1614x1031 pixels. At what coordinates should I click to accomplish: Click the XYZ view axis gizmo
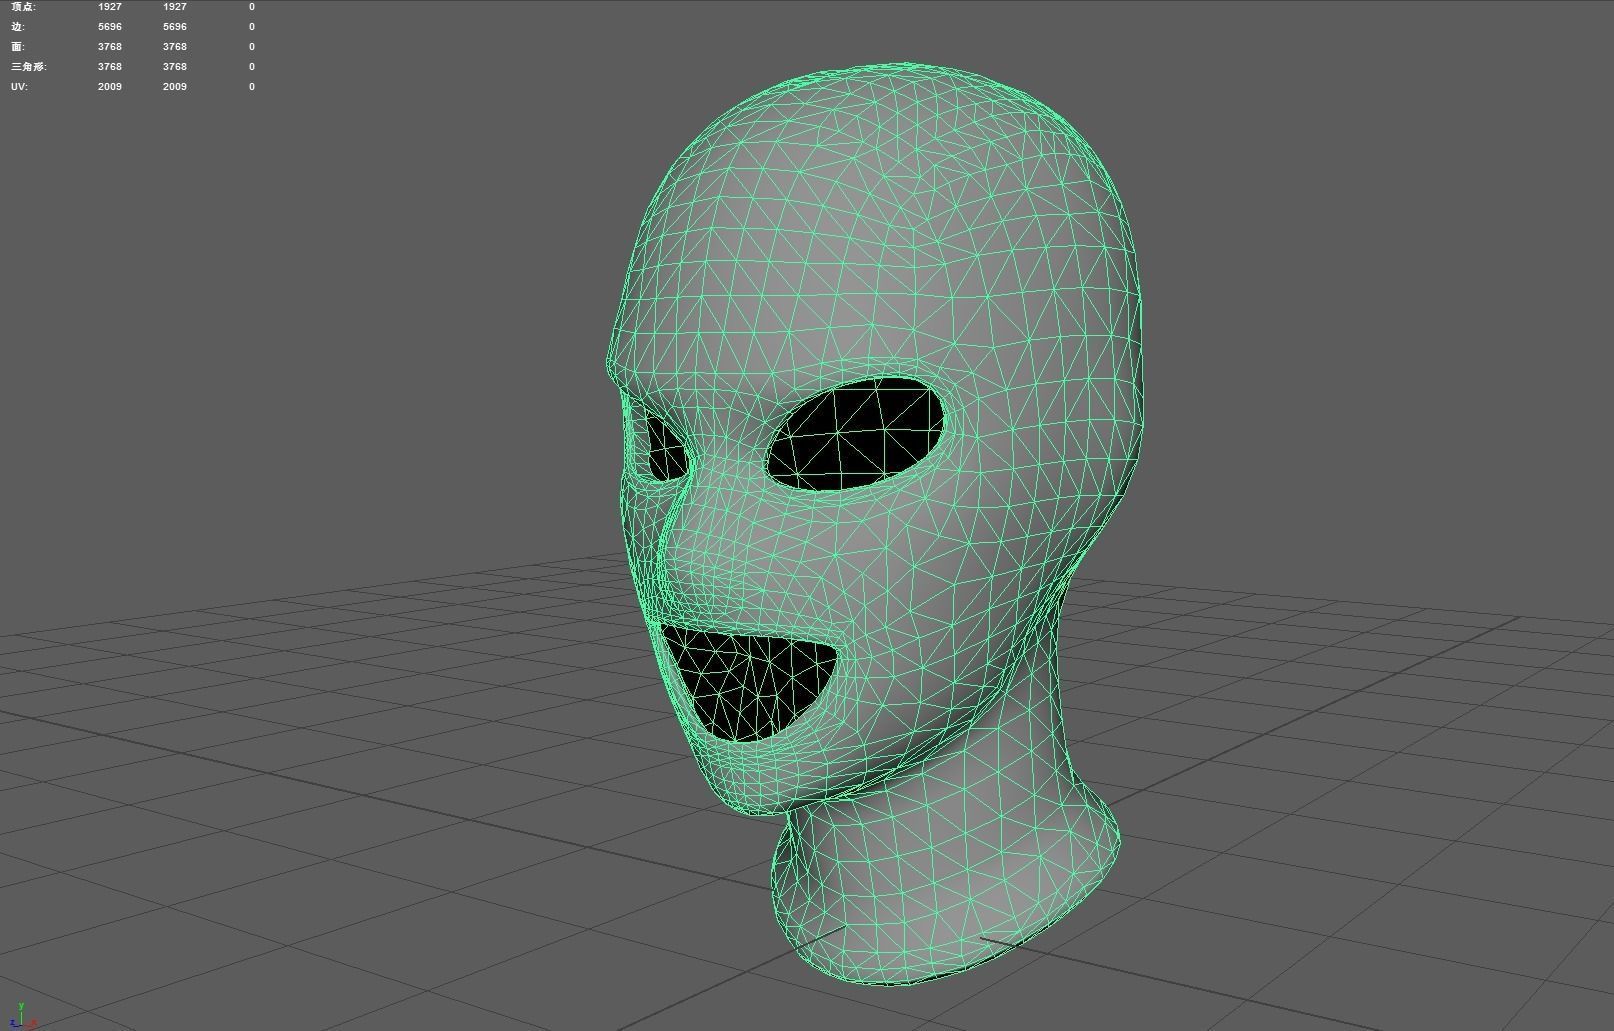(x=22, y=1016)
